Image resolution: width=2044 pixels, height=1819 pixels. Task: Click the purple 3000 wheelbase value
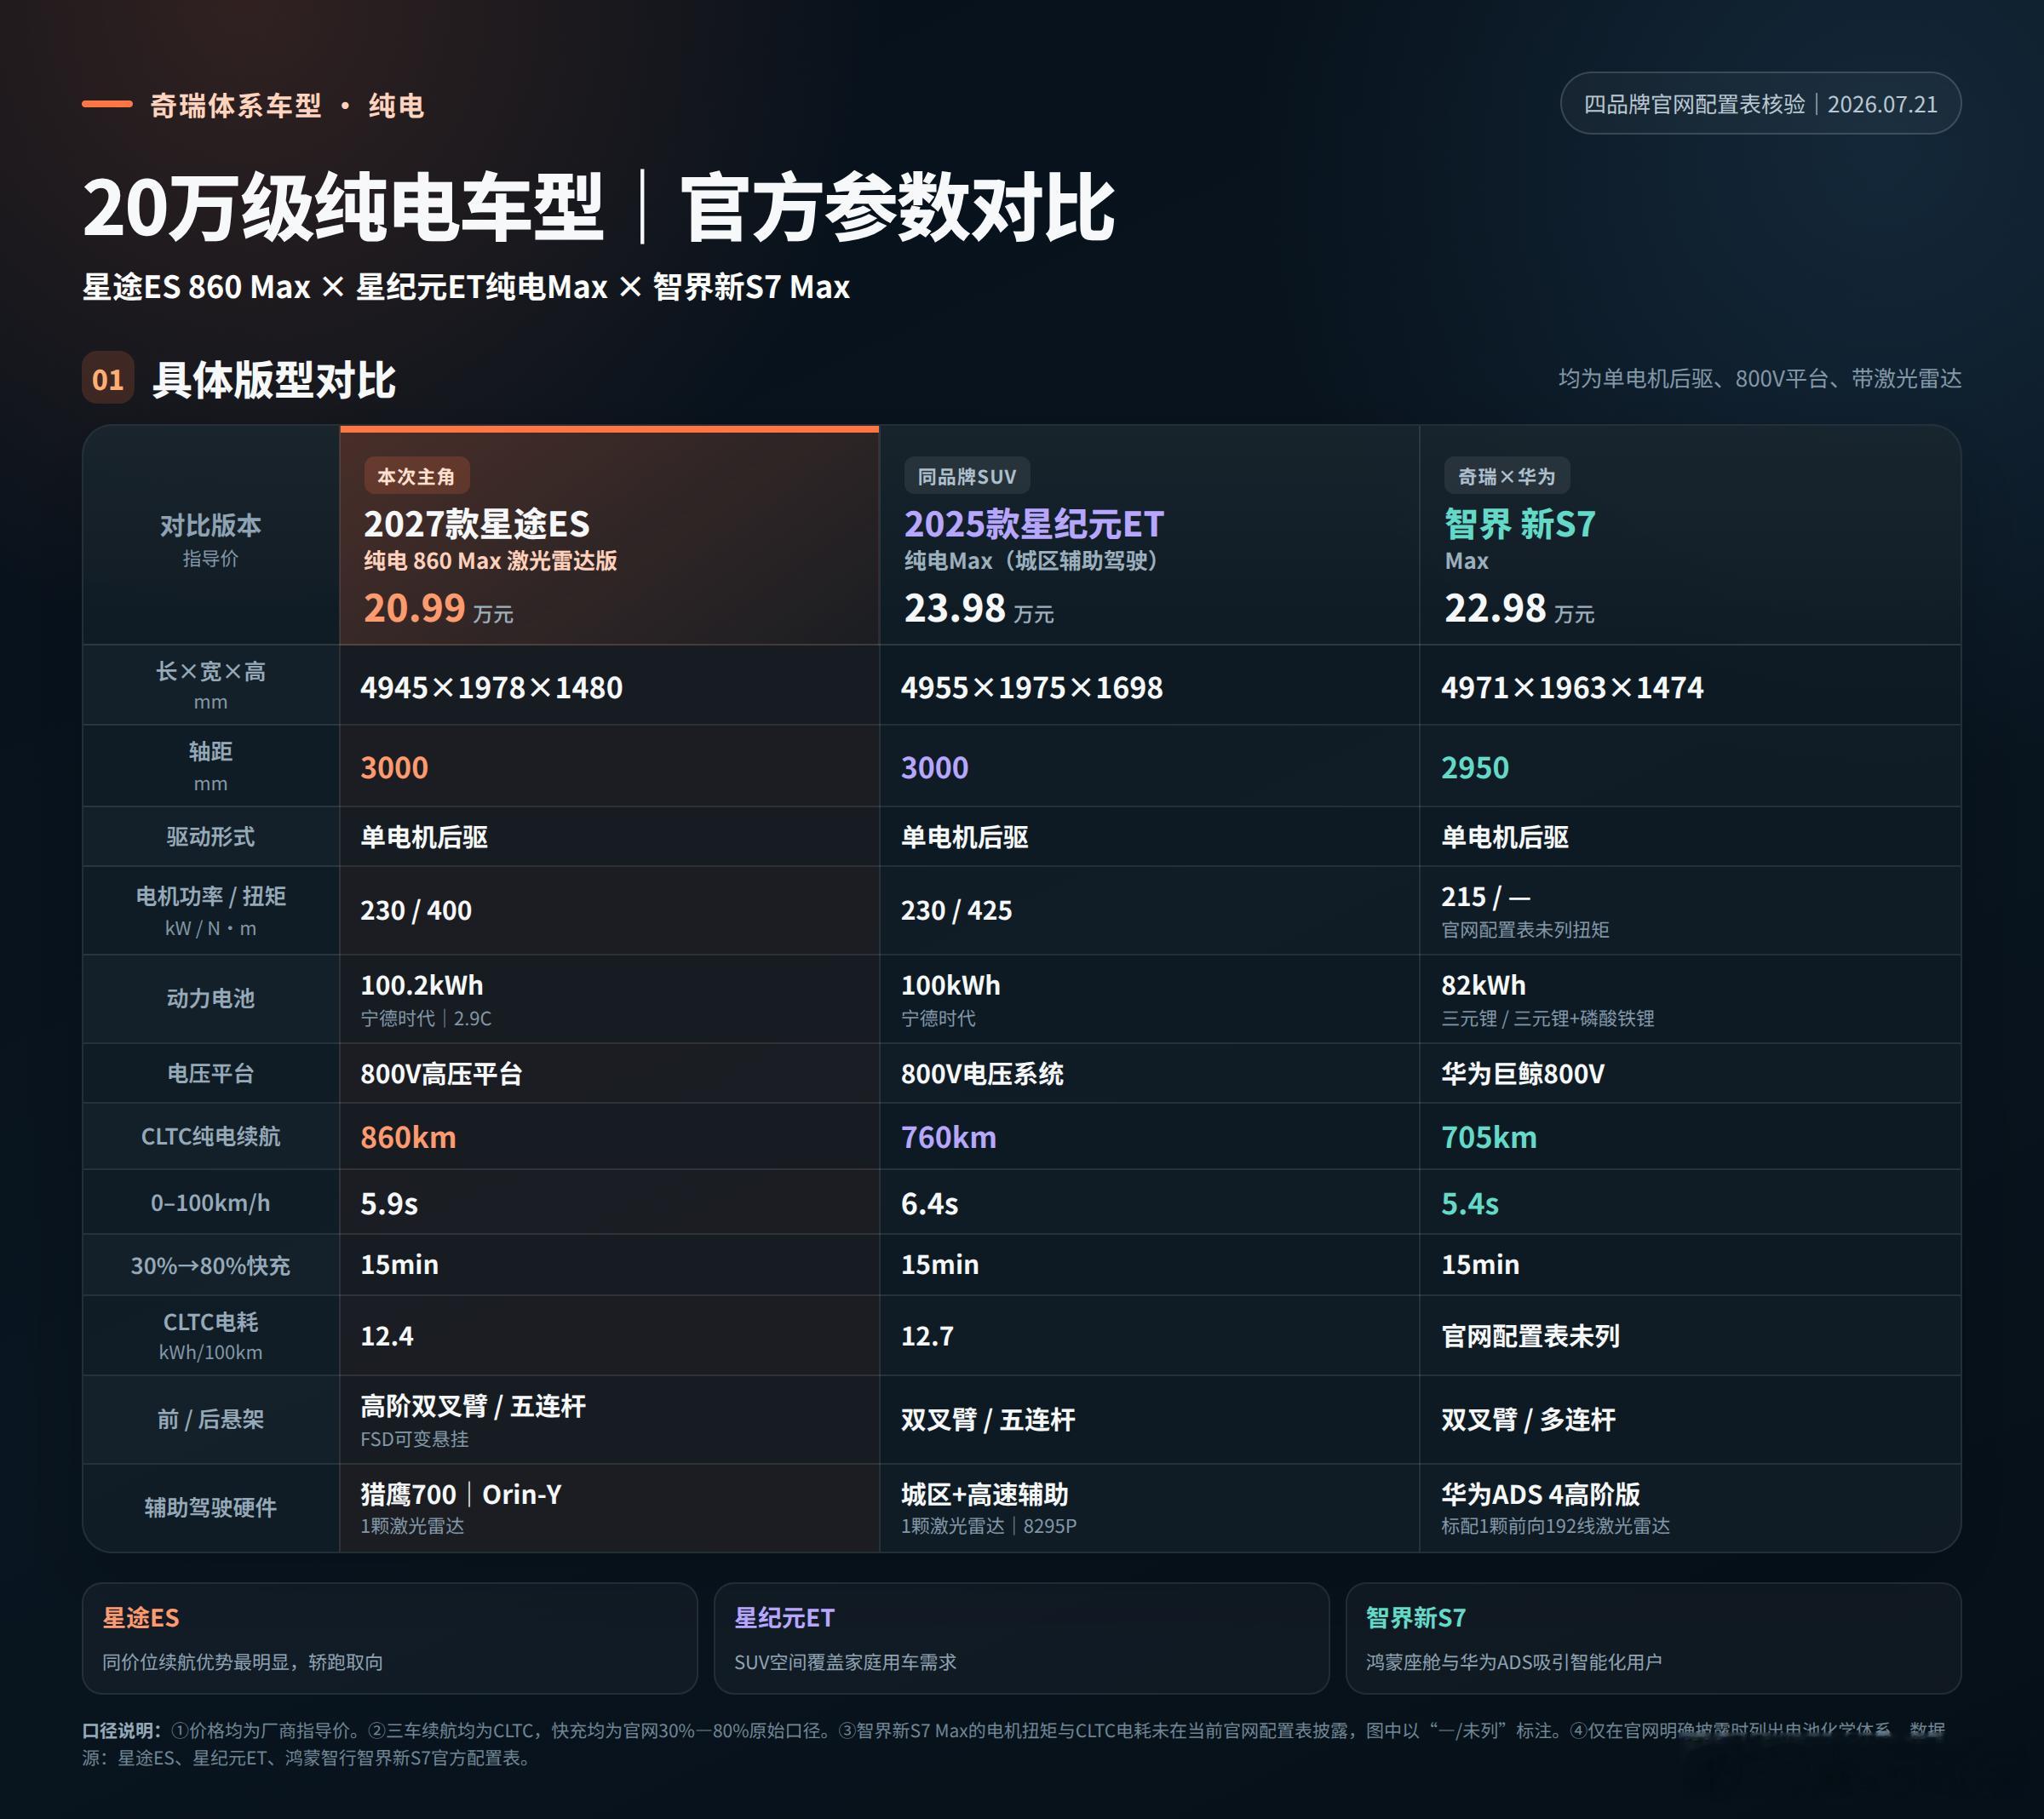(934, 767)
